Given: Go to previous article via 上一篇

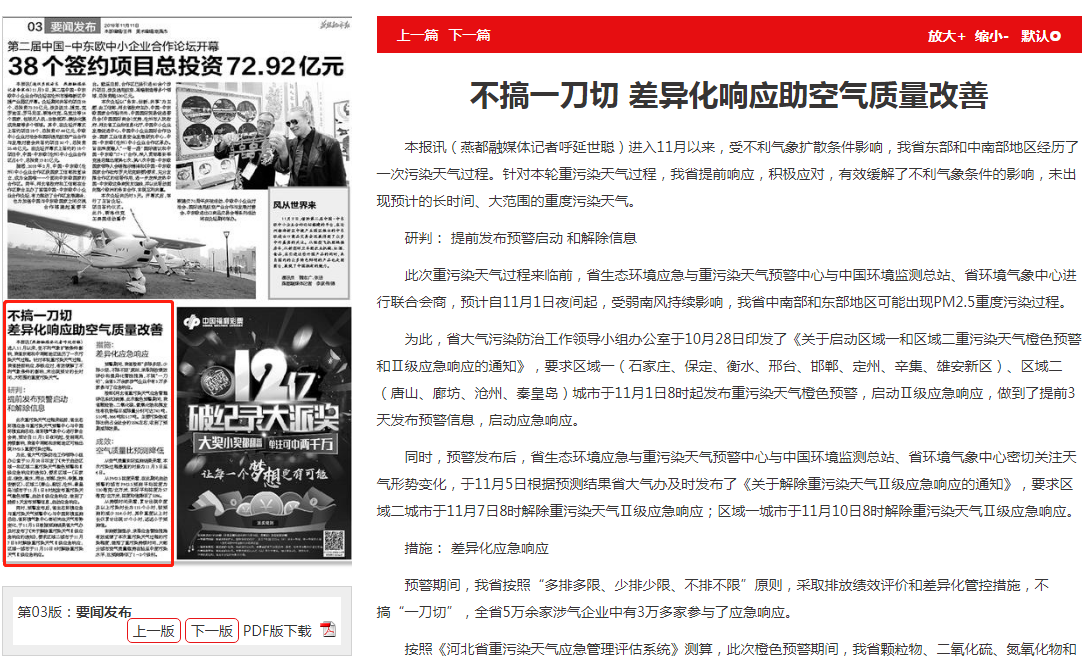Looking at the screenshot, I should (417, 35).
